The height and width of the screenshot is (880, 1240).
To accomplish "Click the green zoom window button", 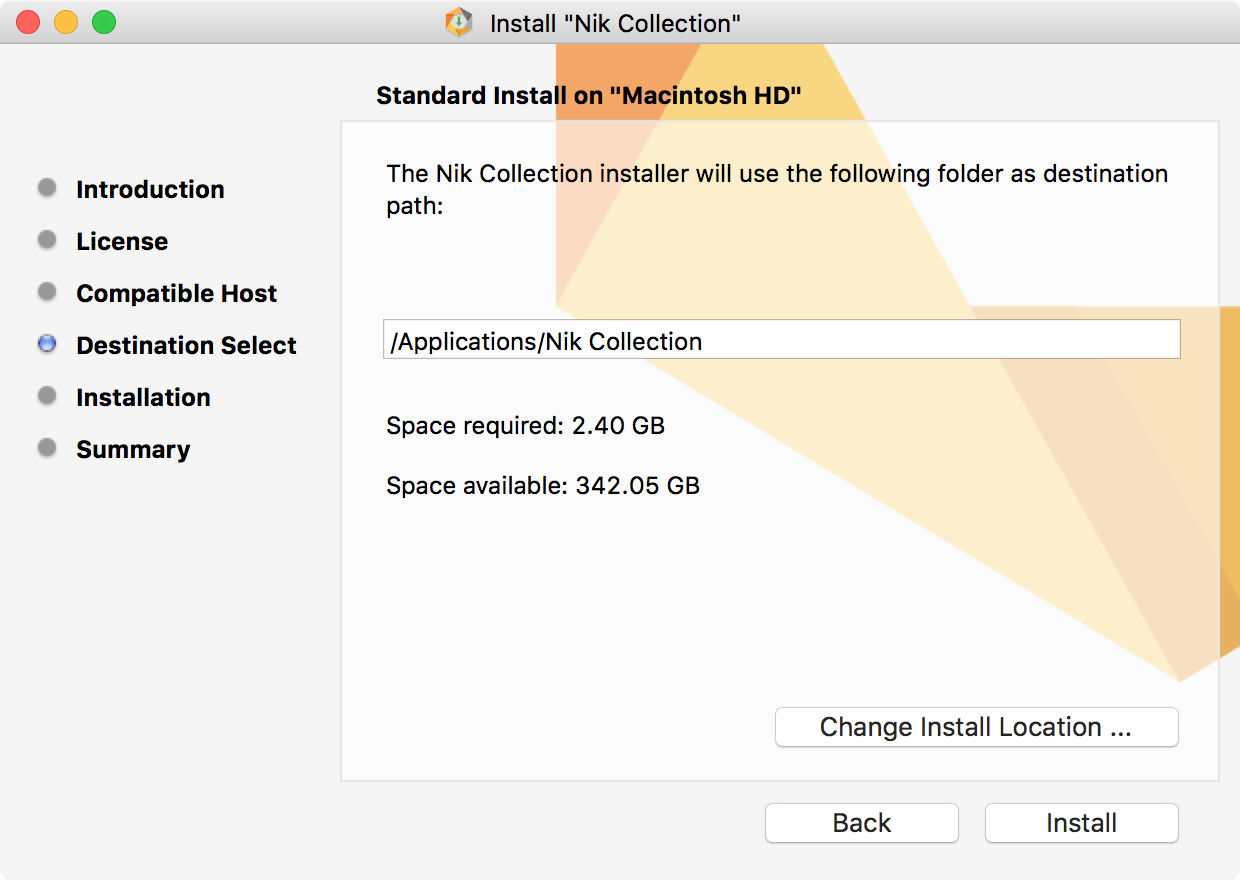I will (104, 22).
